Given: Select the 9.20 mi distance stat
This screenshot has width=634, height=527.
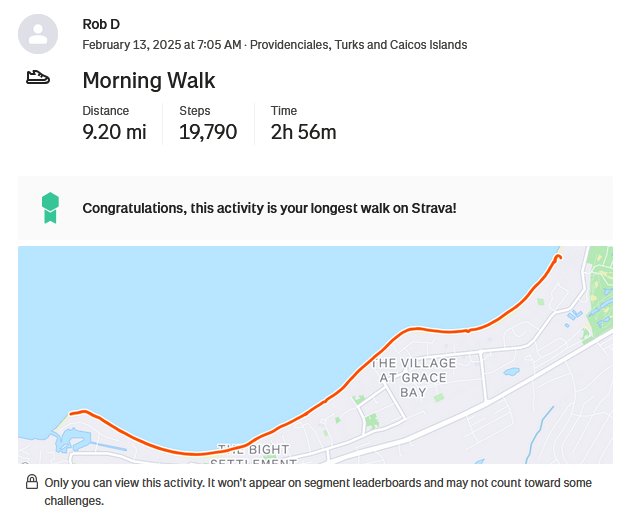Looking at the screenshot, I should point(114,132).
